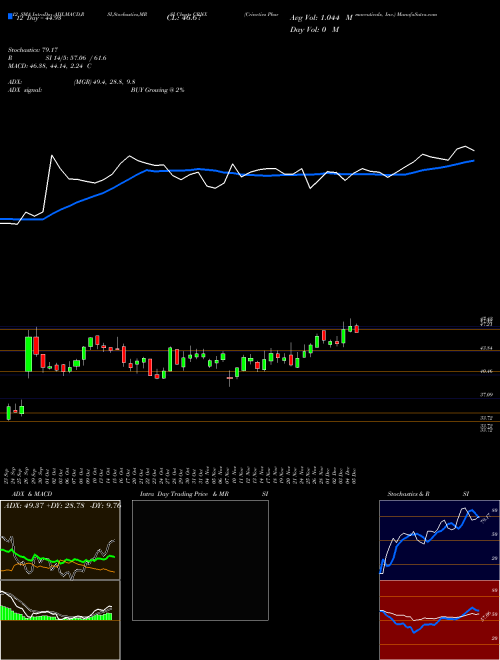Click the "Stochastics & R SI" panel title

click(x=428, y=494)
